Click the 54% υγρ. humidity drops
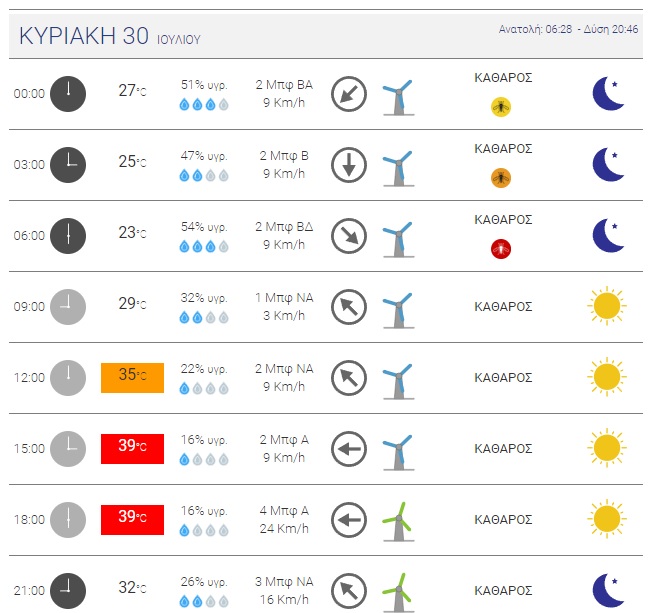Image resolution: width=655 pixels, height=613 pixels. 204,247
